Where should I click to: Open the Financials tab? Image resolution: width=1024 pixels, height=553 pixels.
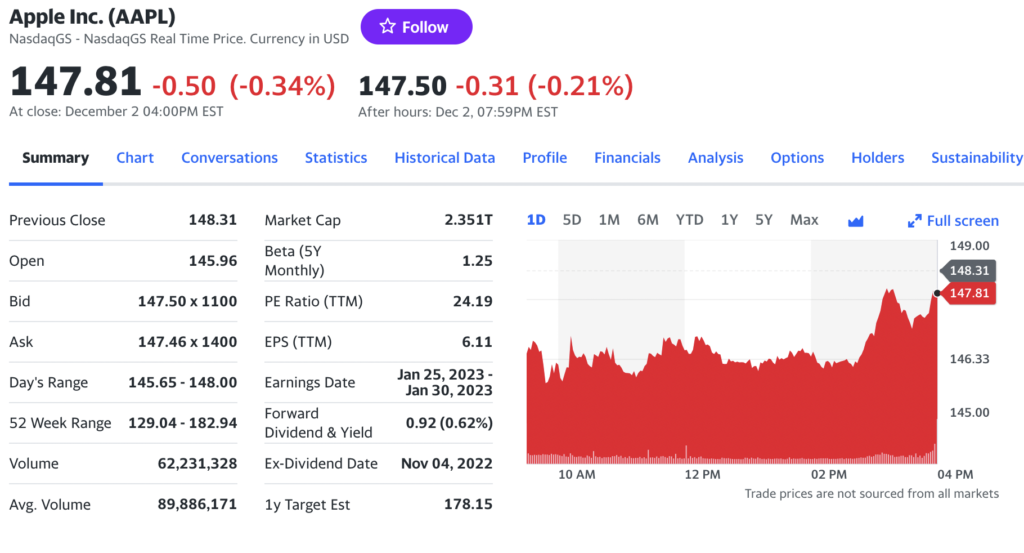(627, 158)
